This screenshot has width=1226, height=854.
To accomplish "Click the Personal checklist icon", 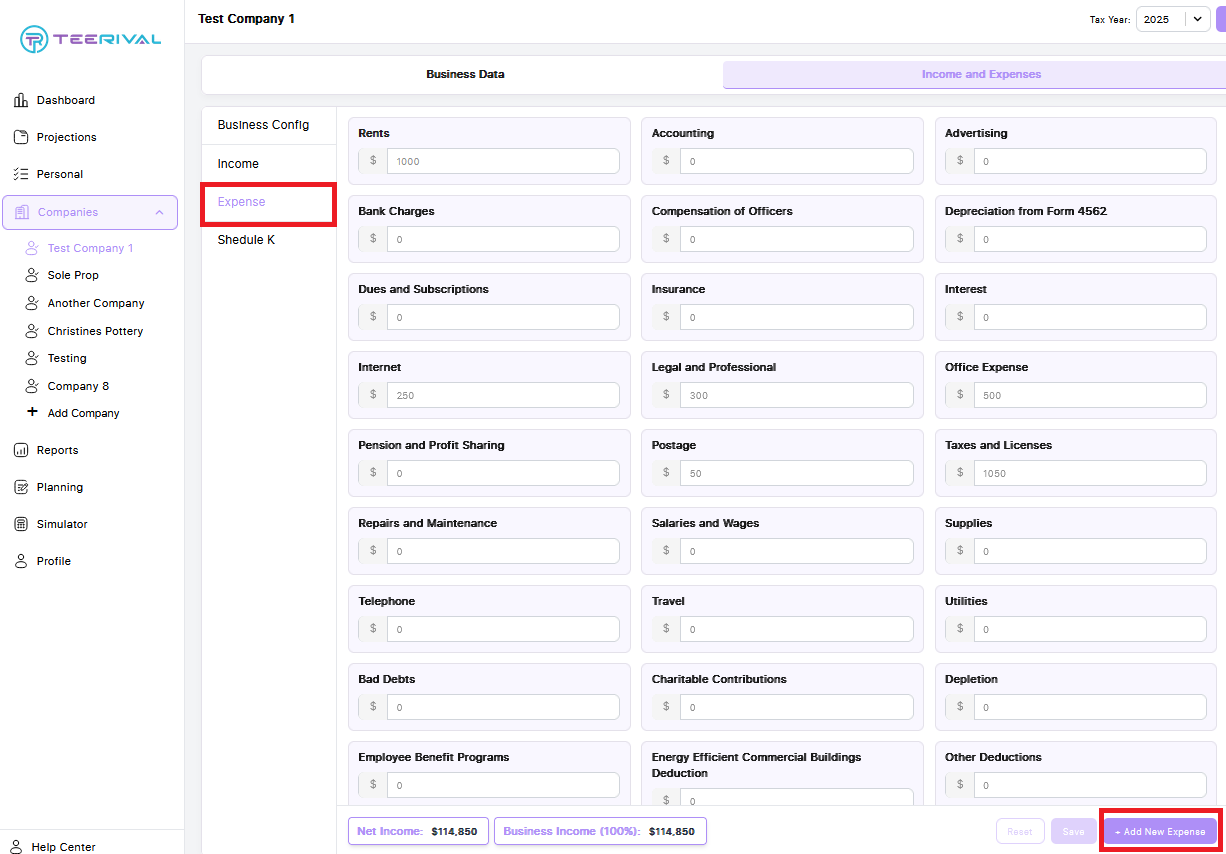I will coord(20,174).
